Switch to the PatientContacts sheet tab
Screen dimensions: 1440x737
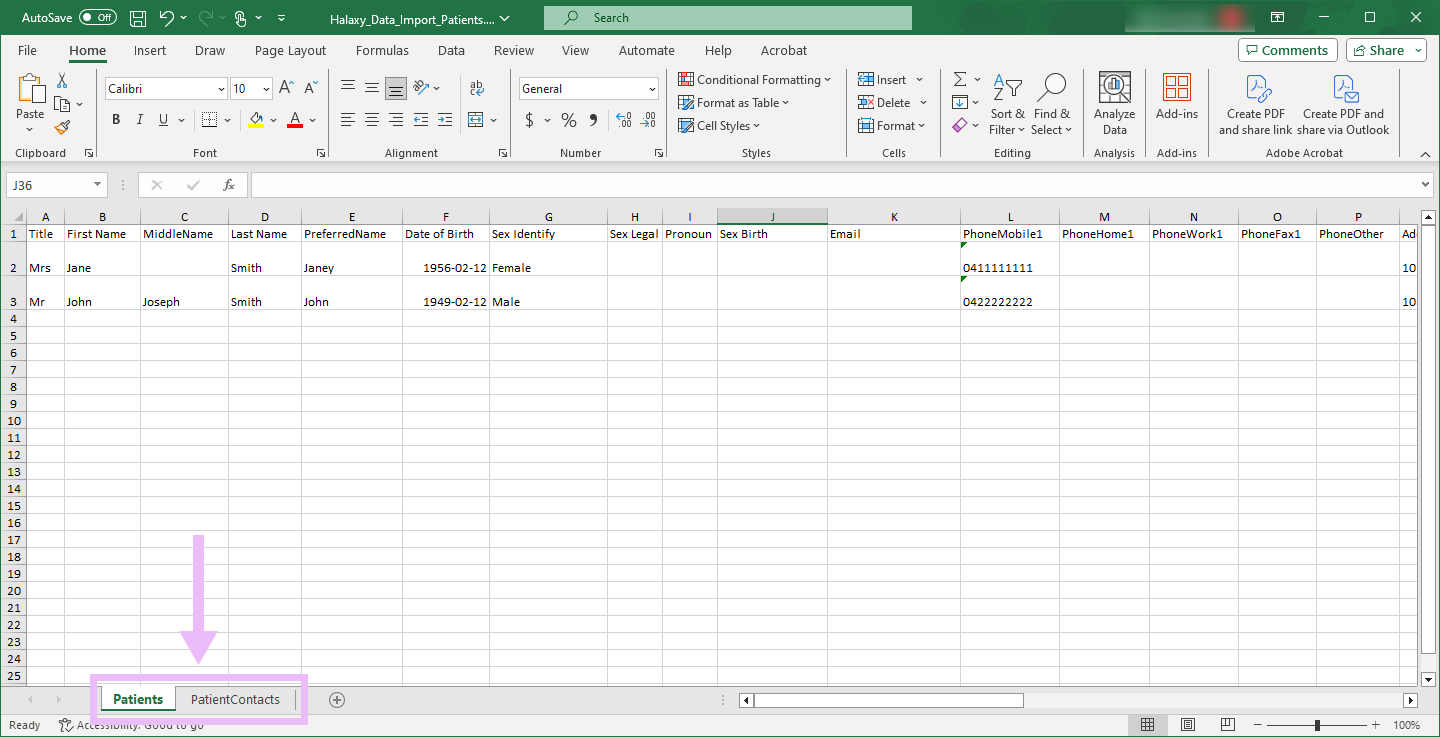[x=235, y=699]
